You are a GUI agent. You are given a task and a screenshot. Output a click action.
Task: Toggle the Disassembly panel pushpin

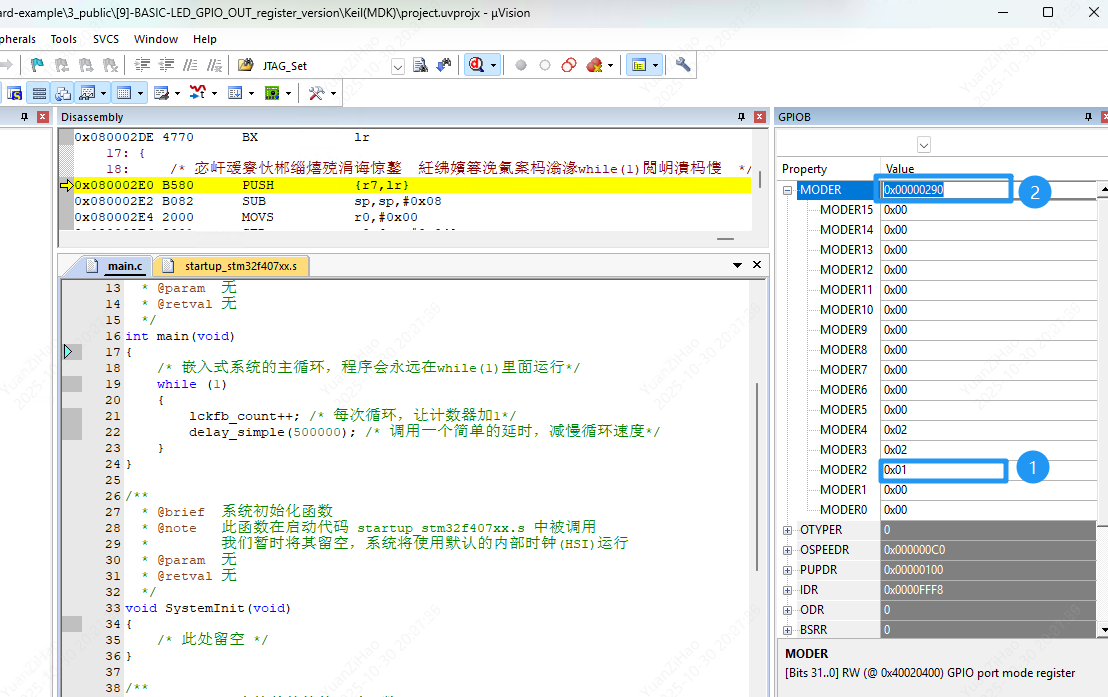click(741, 117)
